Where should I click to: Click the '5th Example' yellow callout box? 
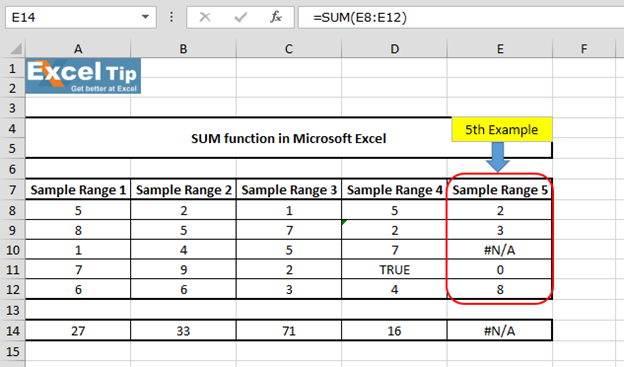[x=502, y=130]
